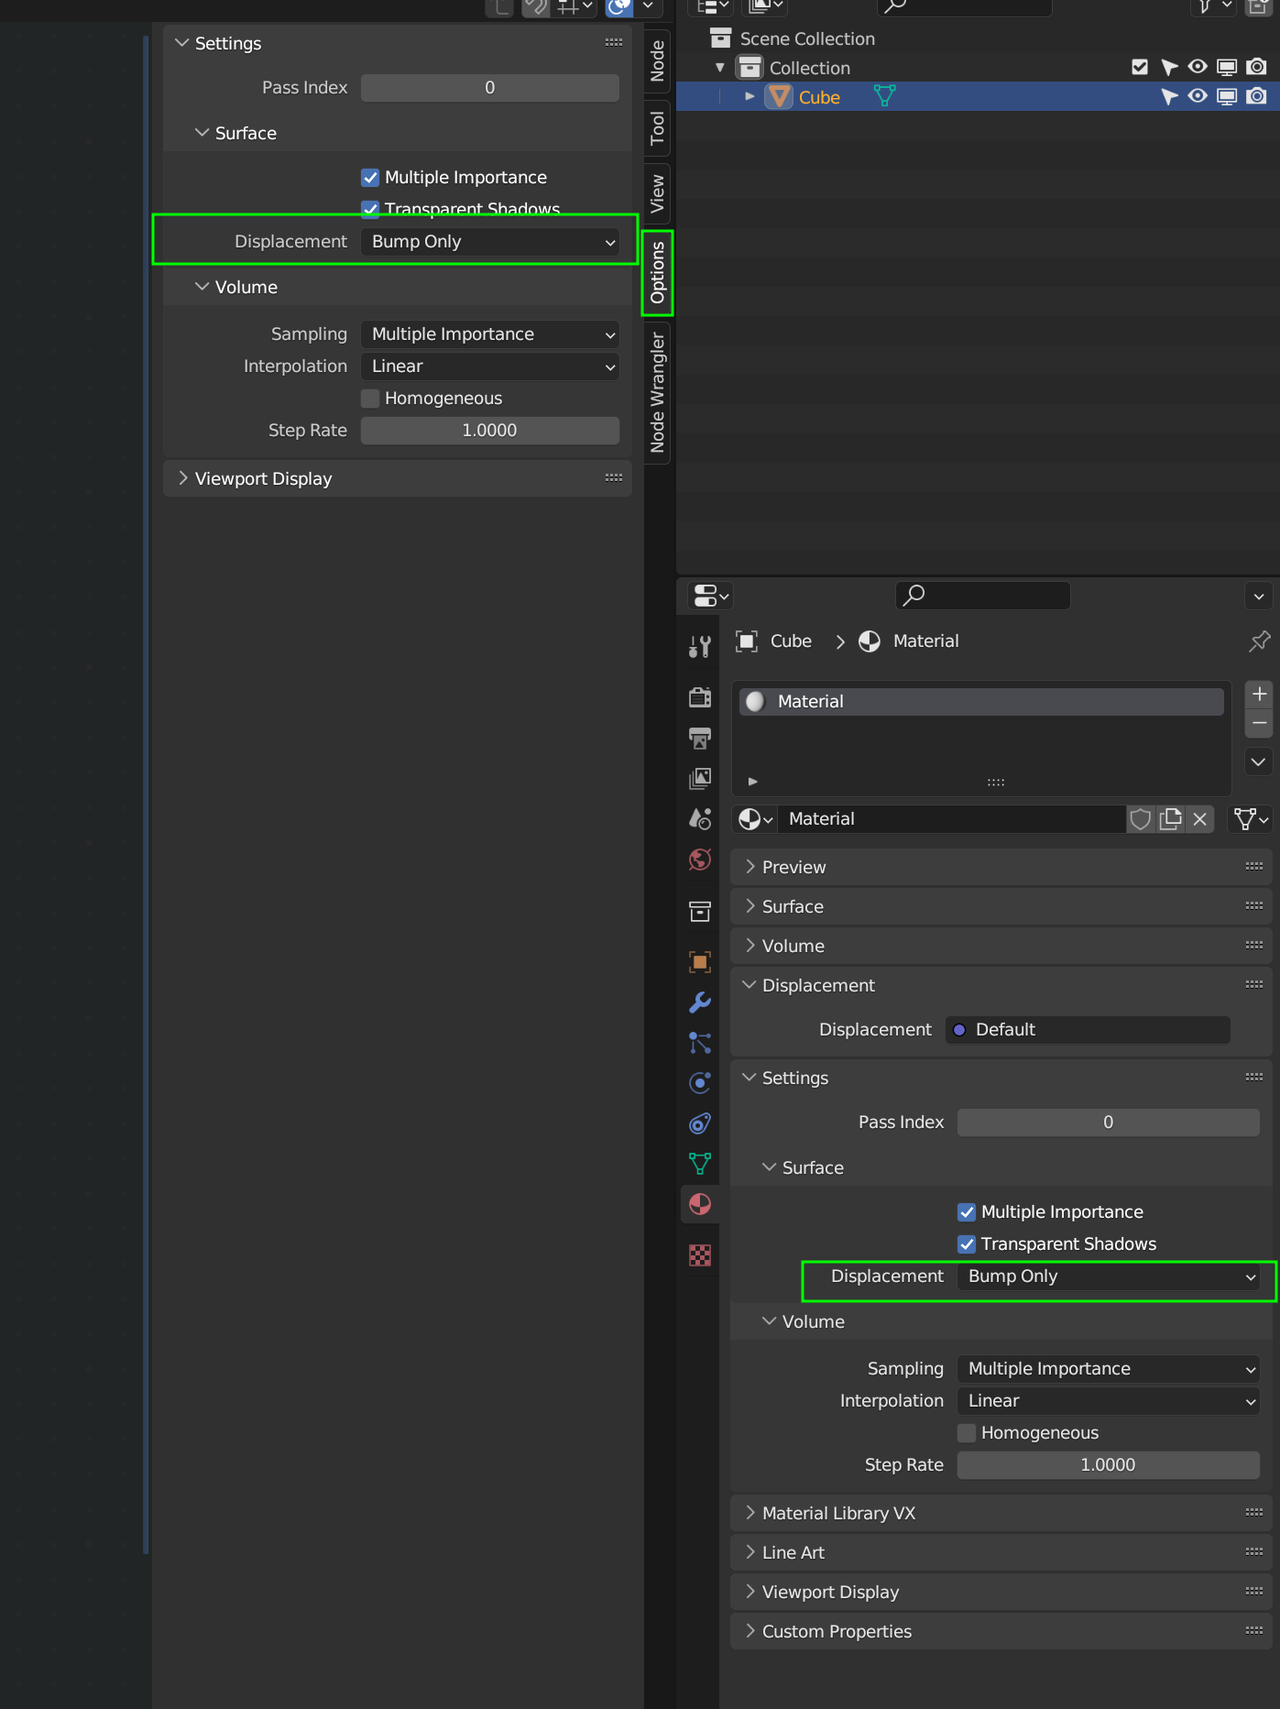Image resolution: width=1280 pixels, height=1709 pixels.
Task: Select the Cube item in the outliner
Action: 818,97
